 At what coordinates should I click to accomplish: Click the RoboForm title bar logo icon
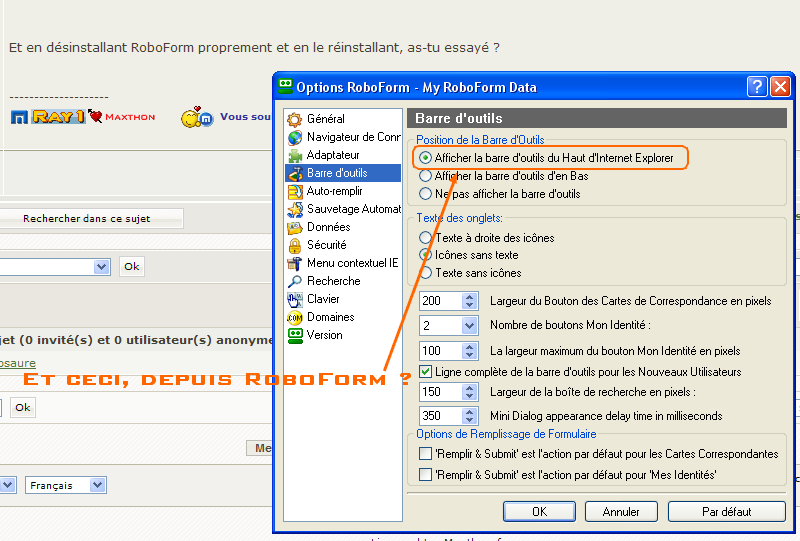285,87
